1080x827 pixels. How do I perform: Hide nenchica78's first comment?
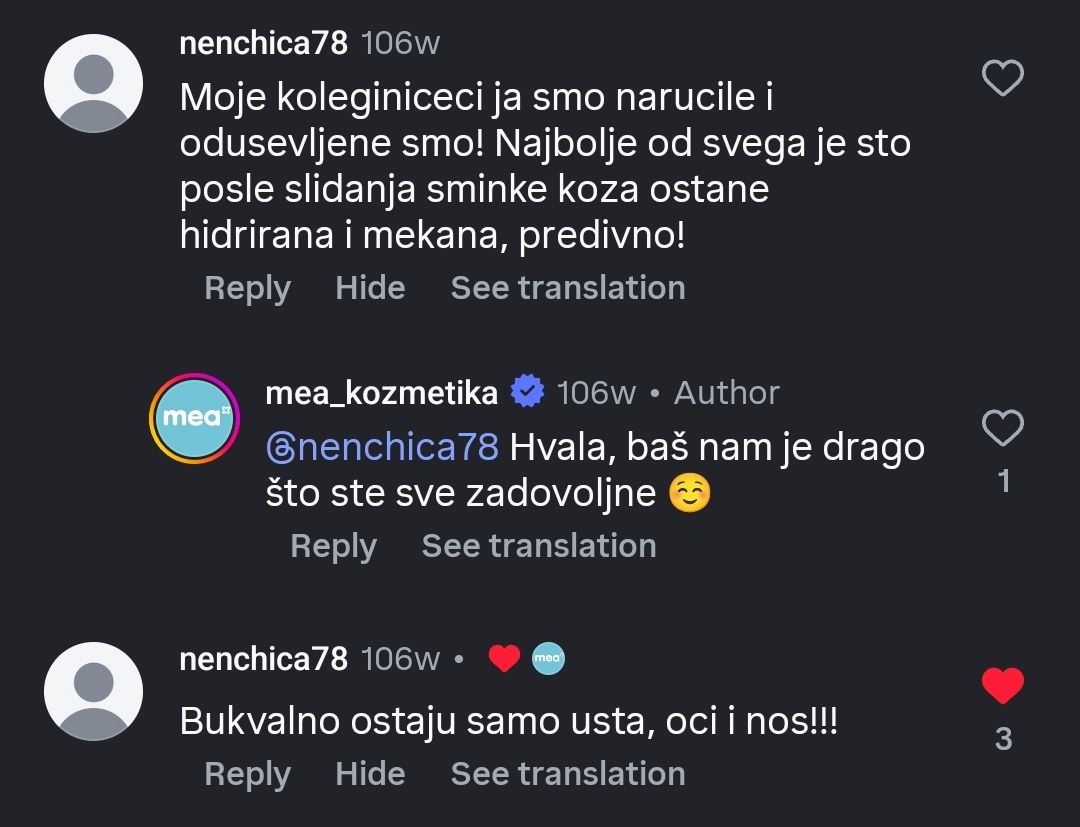coord(370,288)
